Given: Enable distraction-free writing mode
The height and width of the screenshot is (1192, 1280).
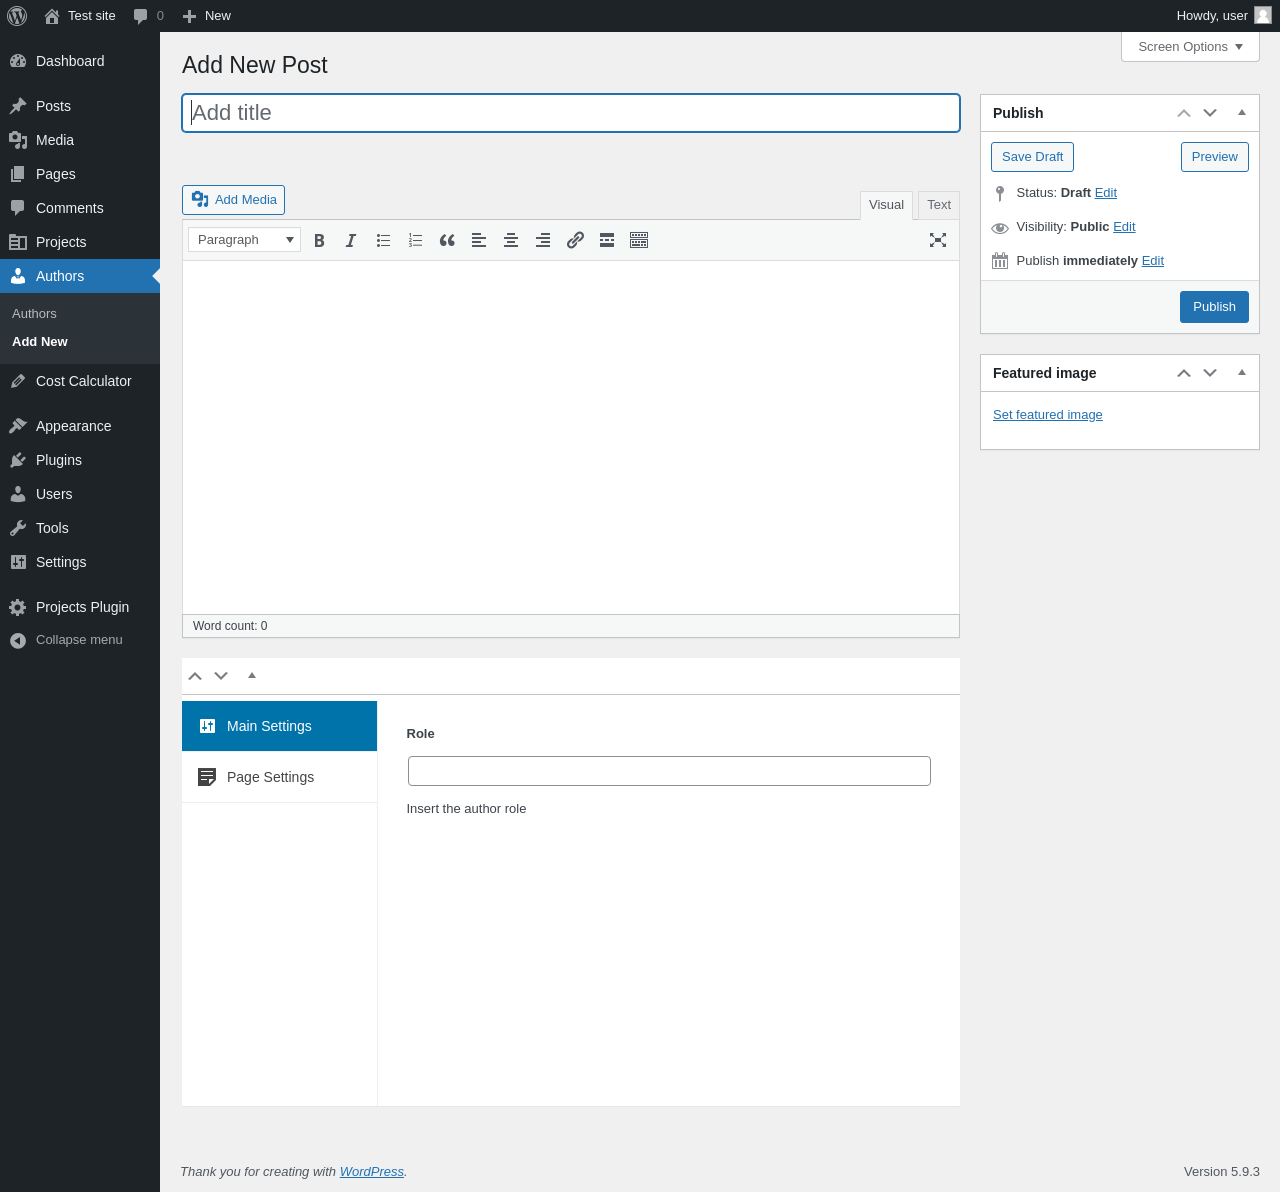Looking at the screenshot, I should [938, 240].
